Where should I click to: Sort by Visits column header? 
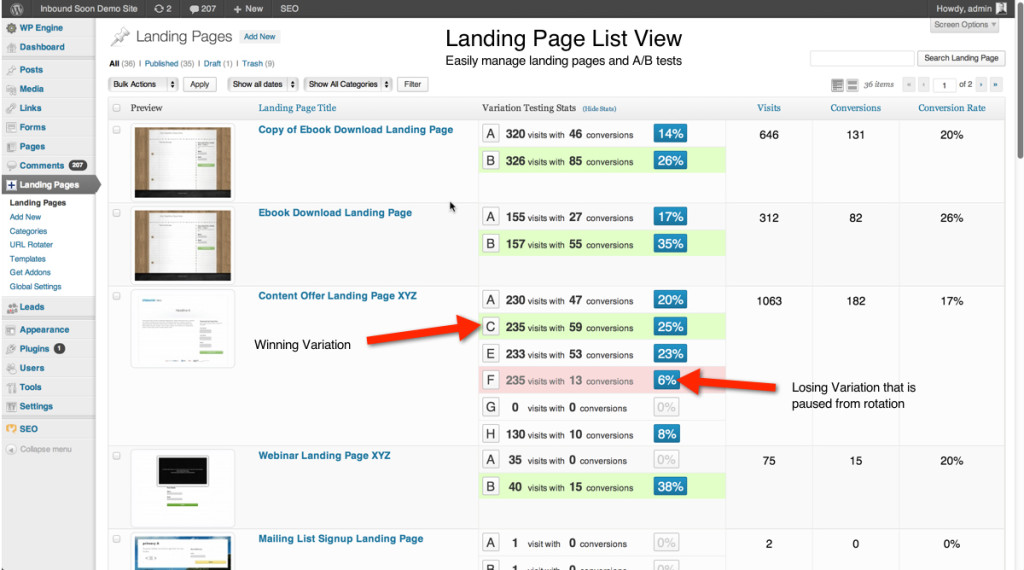pyautogui.click(x=769, y=108)
